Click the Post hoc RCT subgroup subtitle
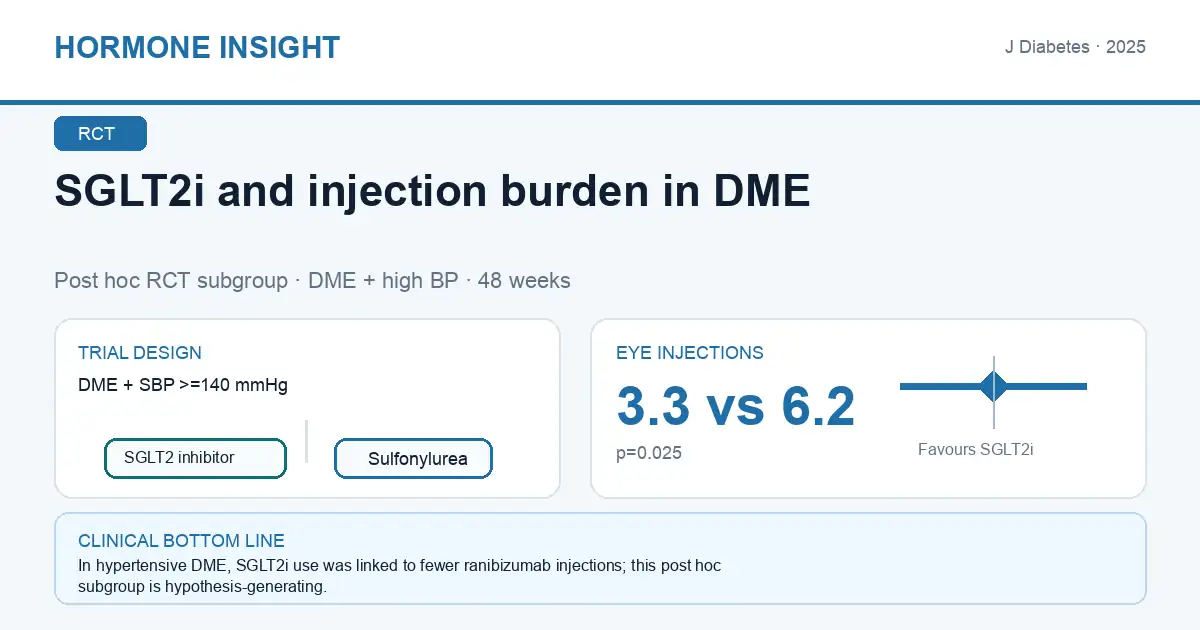Screen dimensions: 1200x630 (x=312, y=280)
